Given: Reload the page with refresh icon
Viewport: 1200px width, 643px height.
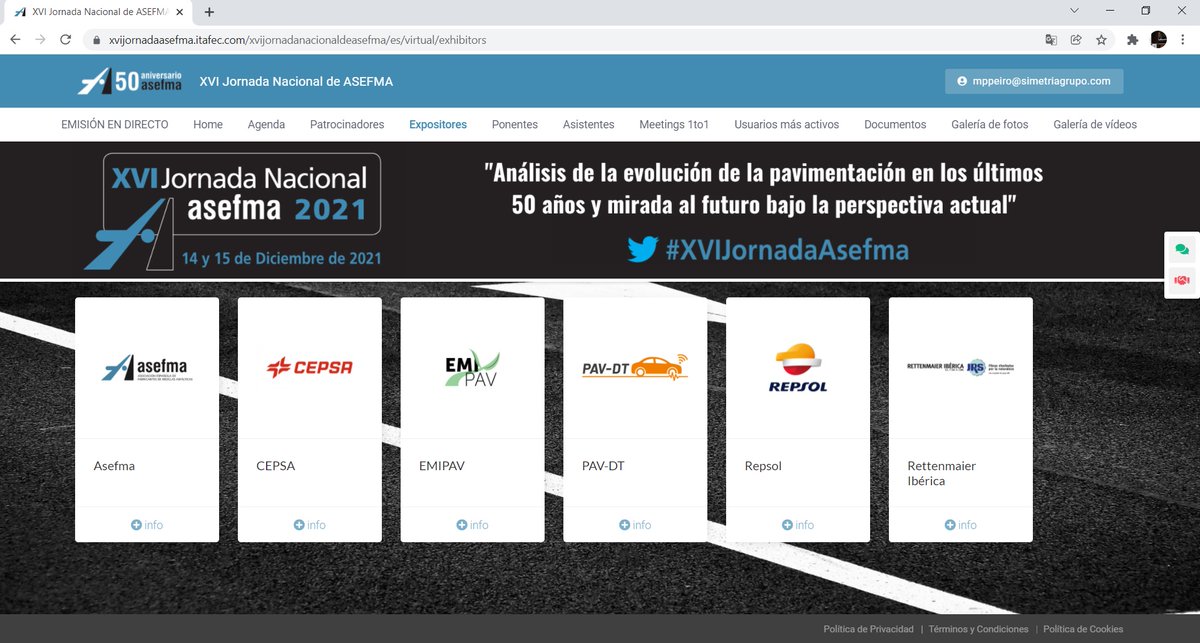Looking at the screenshot, I should pyautogui.click(x=65, y=40).
